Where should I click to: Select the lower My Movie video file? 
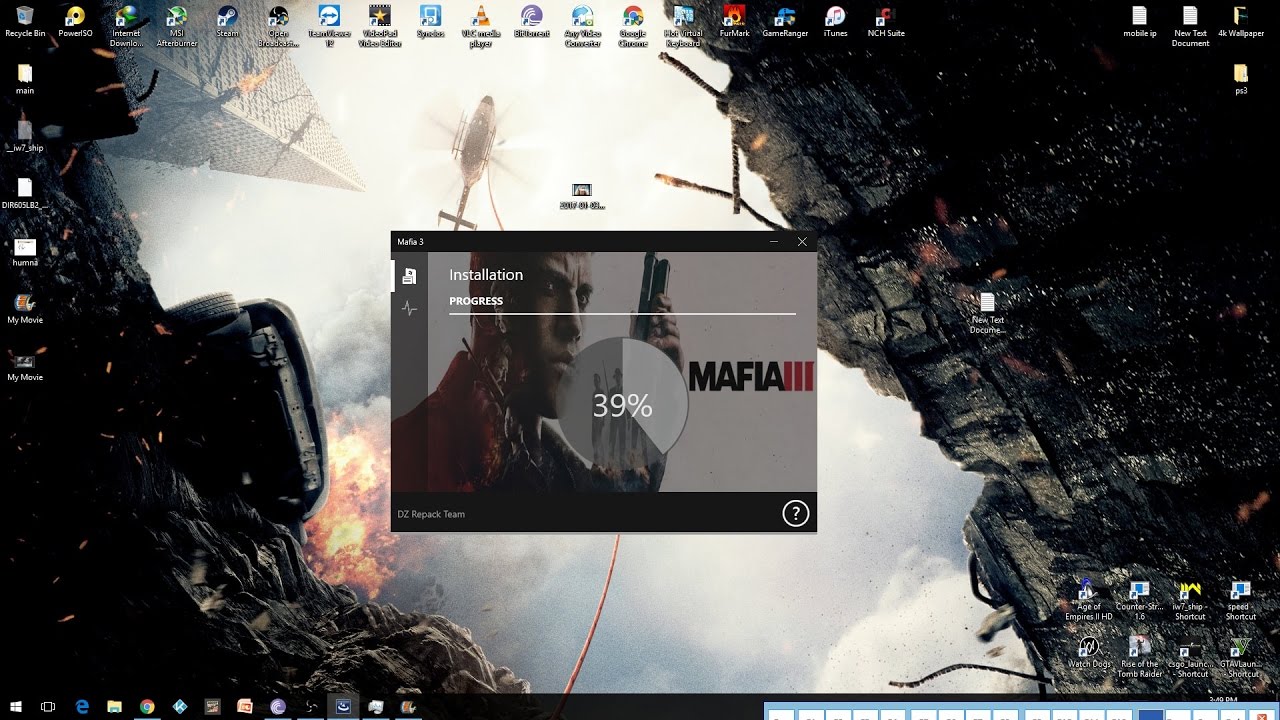[x=25, y=366]
